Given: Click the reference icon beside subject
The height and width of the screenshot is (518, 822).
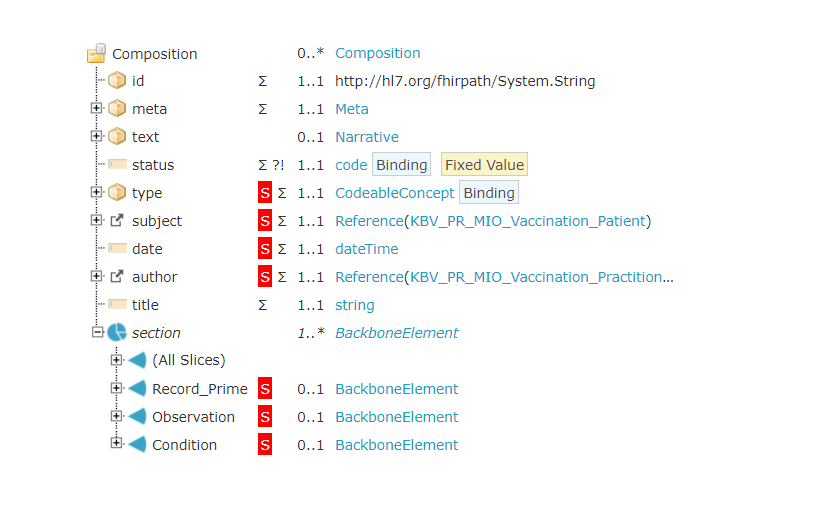Looking at the screenshot, I should point(117,221).
